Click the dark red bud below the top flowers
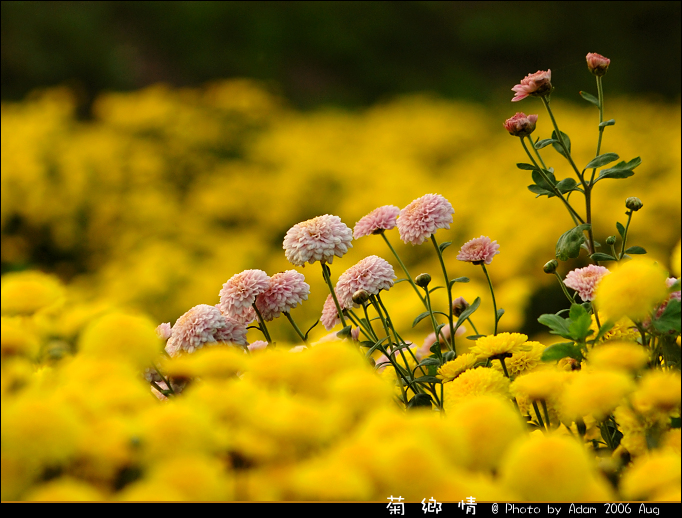 pyautogui.click(x=519, y=124)
